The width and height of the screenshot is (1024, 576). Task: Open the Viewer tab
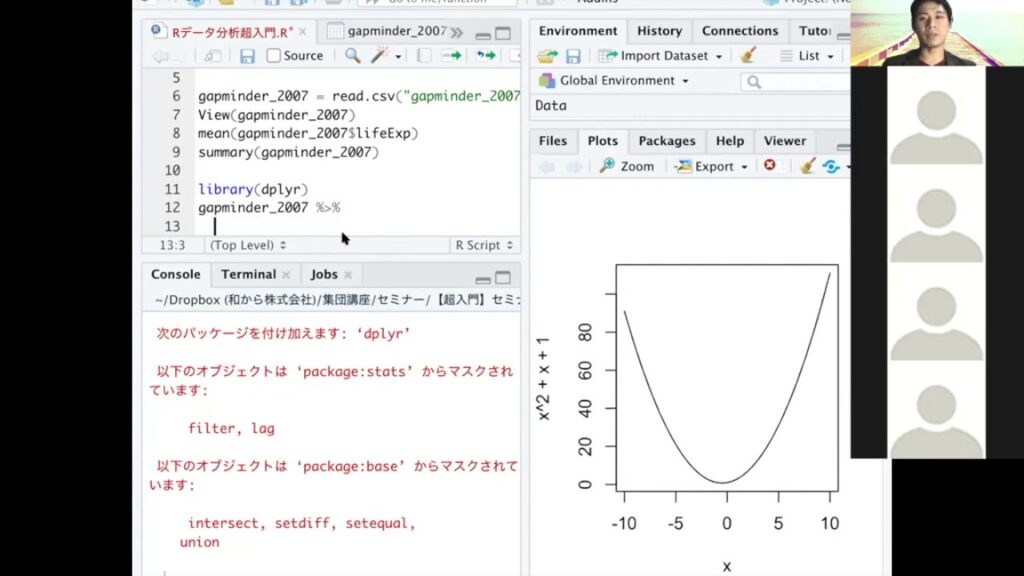click(785, 140)
